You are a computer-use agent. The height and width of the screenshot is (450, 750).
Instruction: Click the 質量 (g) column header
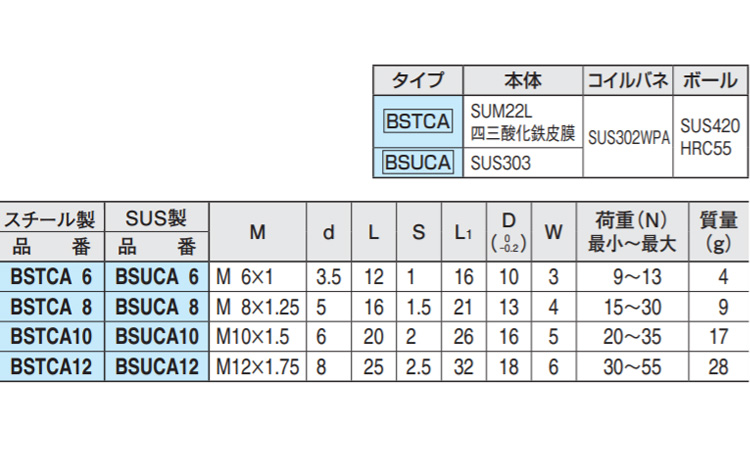717,231
